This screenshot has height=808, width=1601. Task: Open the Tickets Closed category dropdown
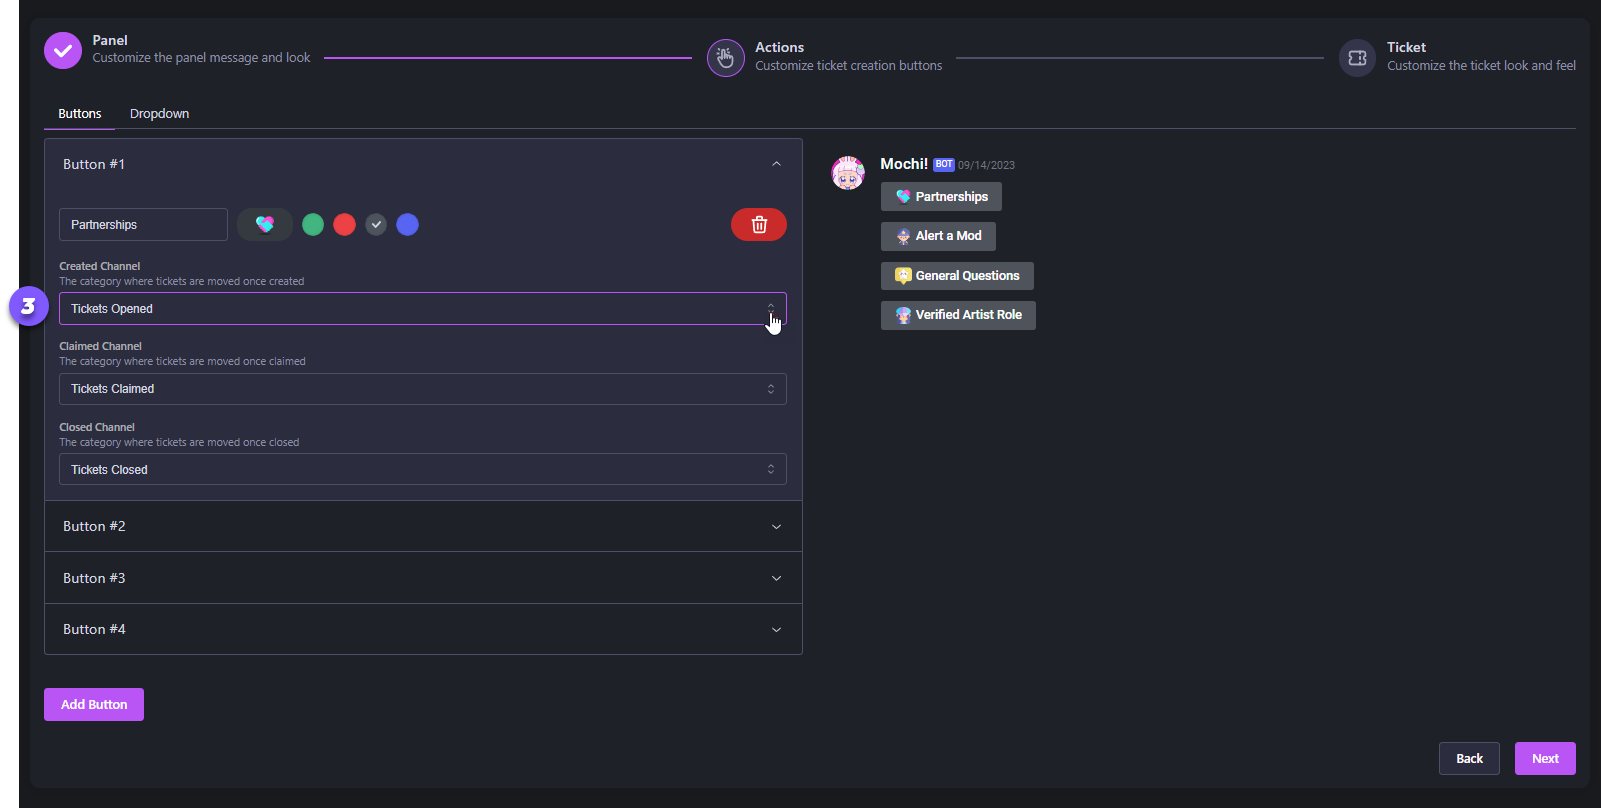click(422, 469)
